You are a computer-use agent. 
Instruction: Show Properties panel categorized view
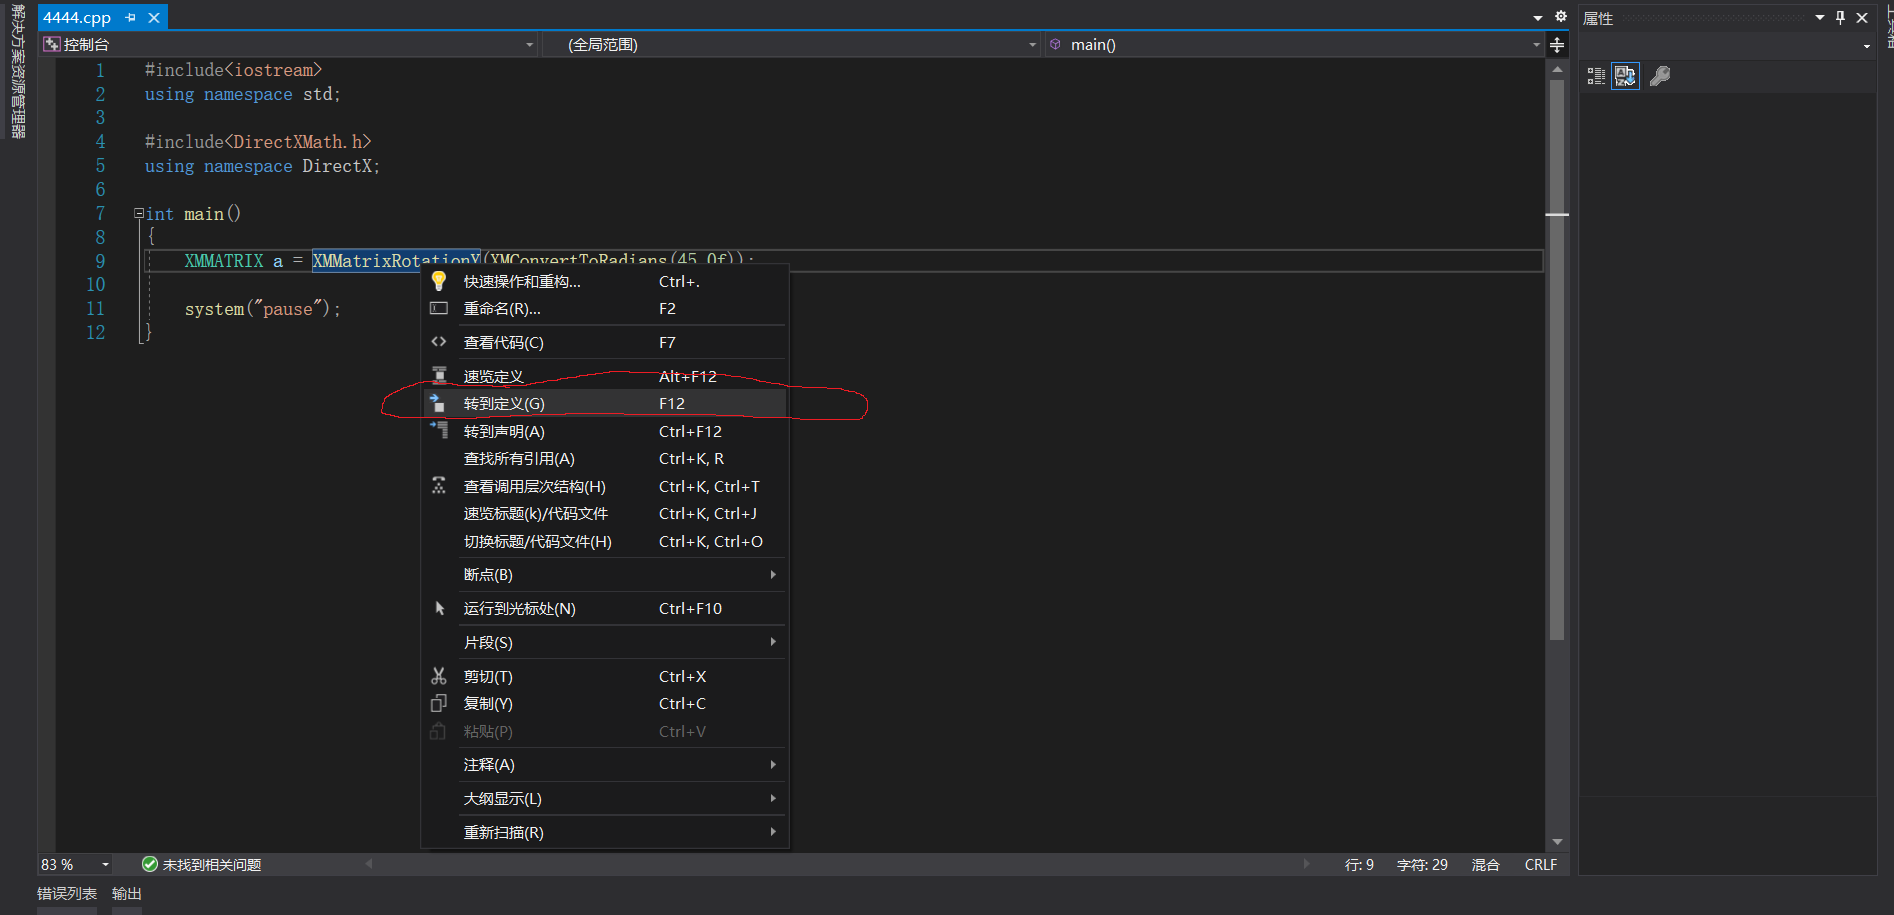1596,76
